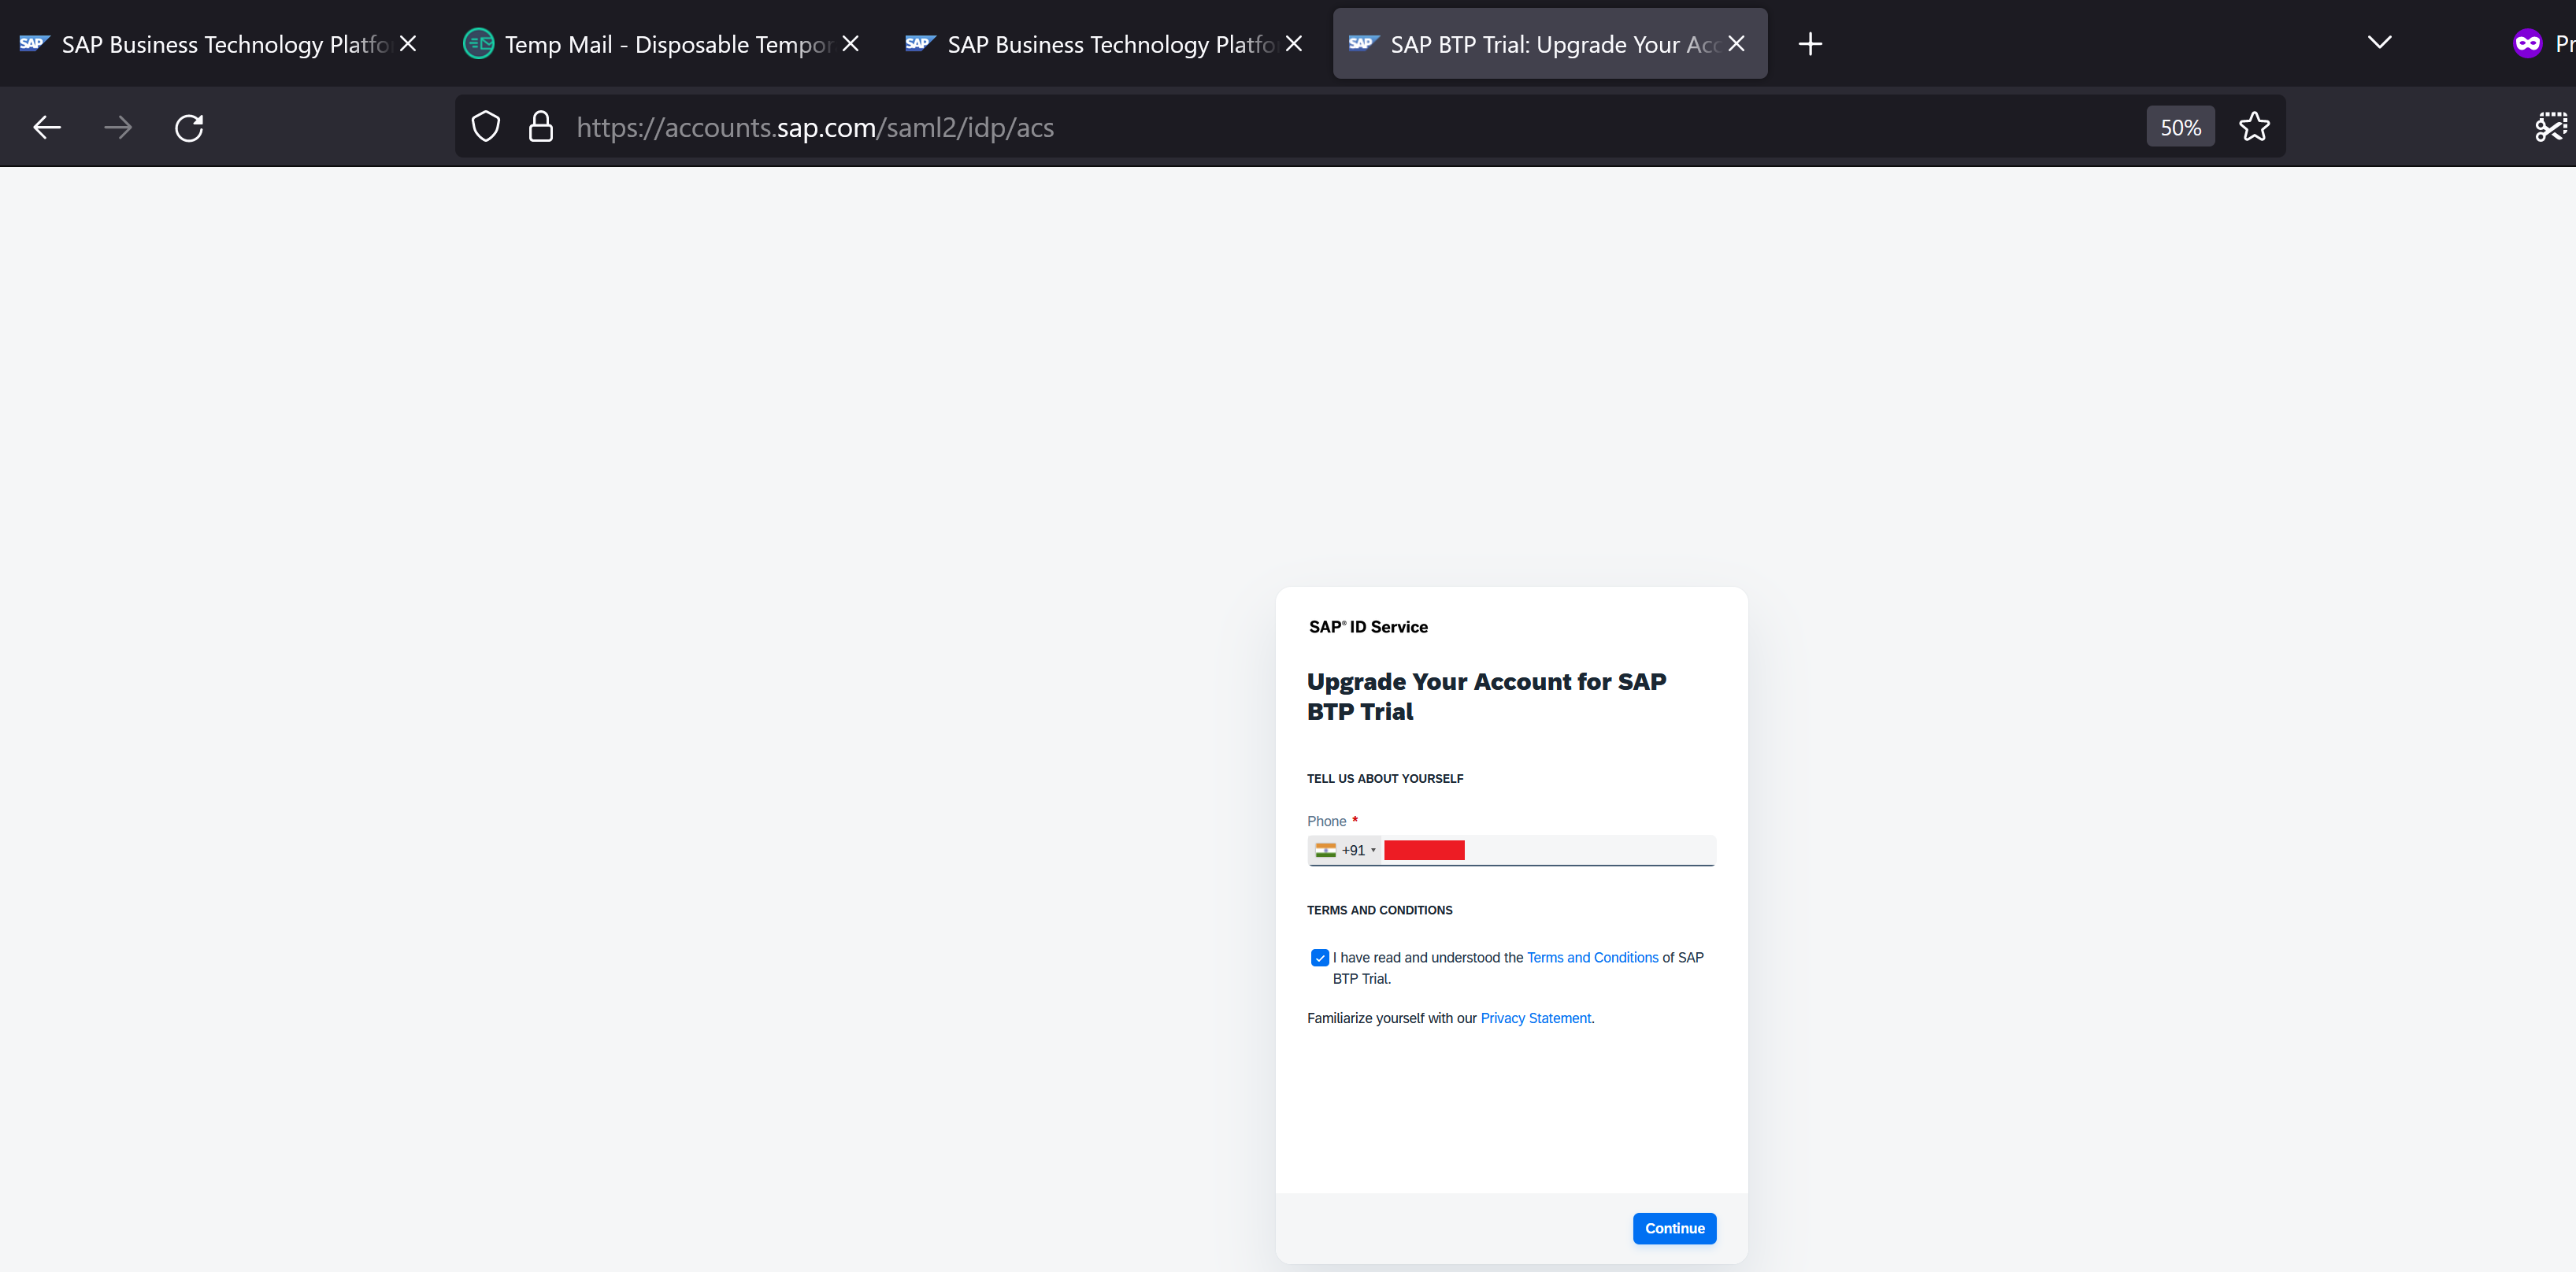The image size is (2576, 1272).
Task: Expand the list all tabs chevron
Action: (x=2379, y=42)
